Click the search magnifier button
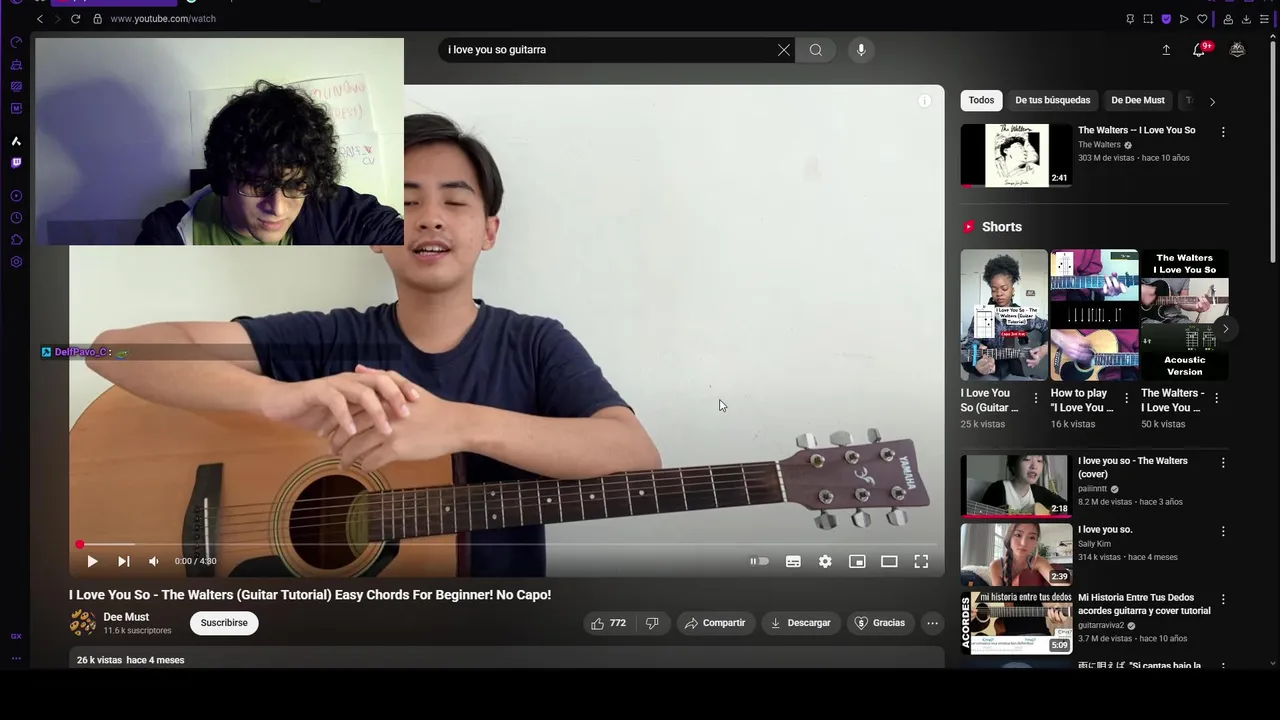 816,50
